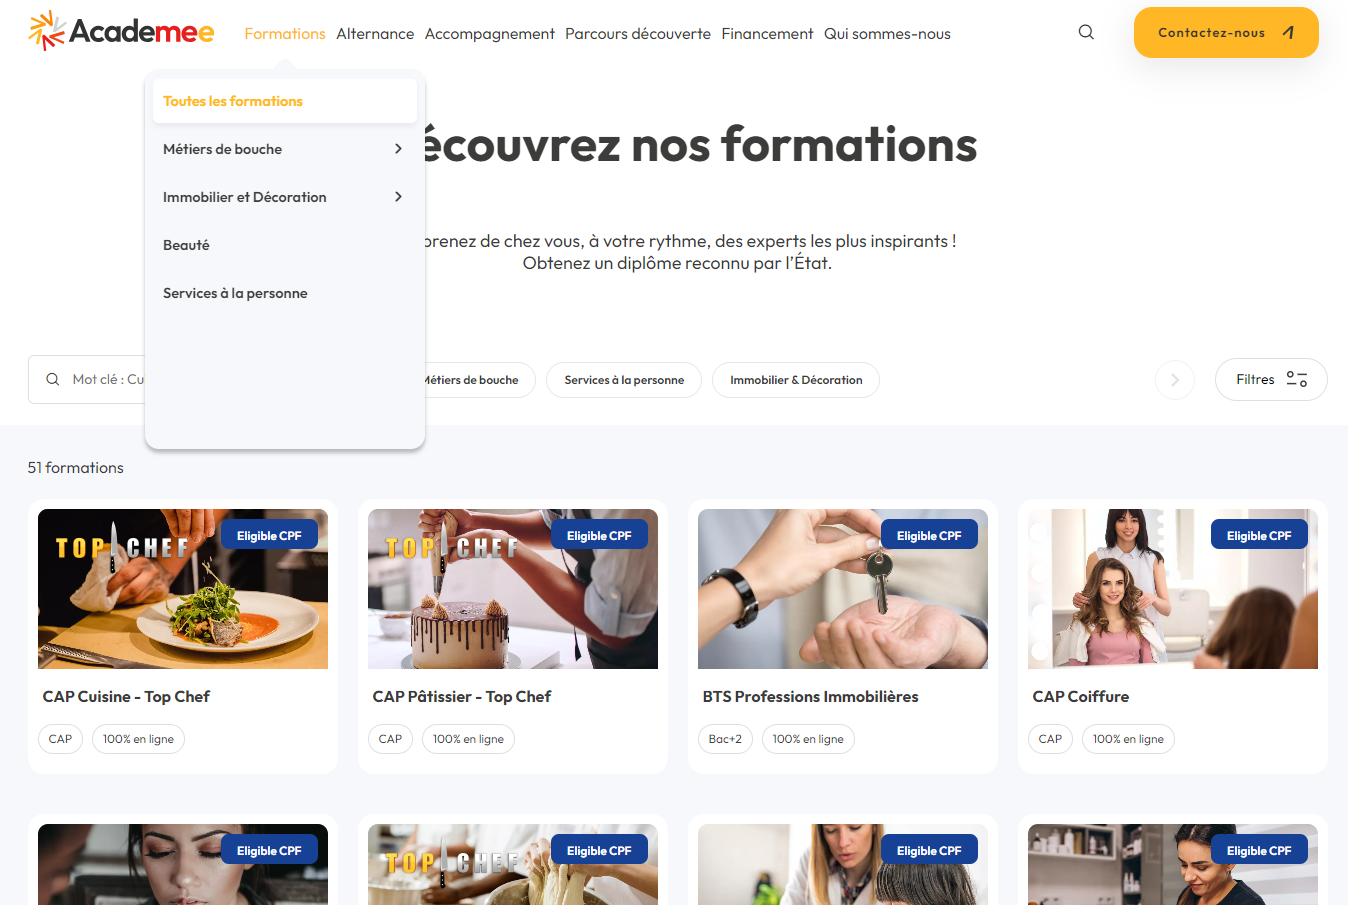The height and width of the screenshot is (905, 1348).
Task: Click the arrow icon in Contactez-nous button
Action: tap(1289, 32)
